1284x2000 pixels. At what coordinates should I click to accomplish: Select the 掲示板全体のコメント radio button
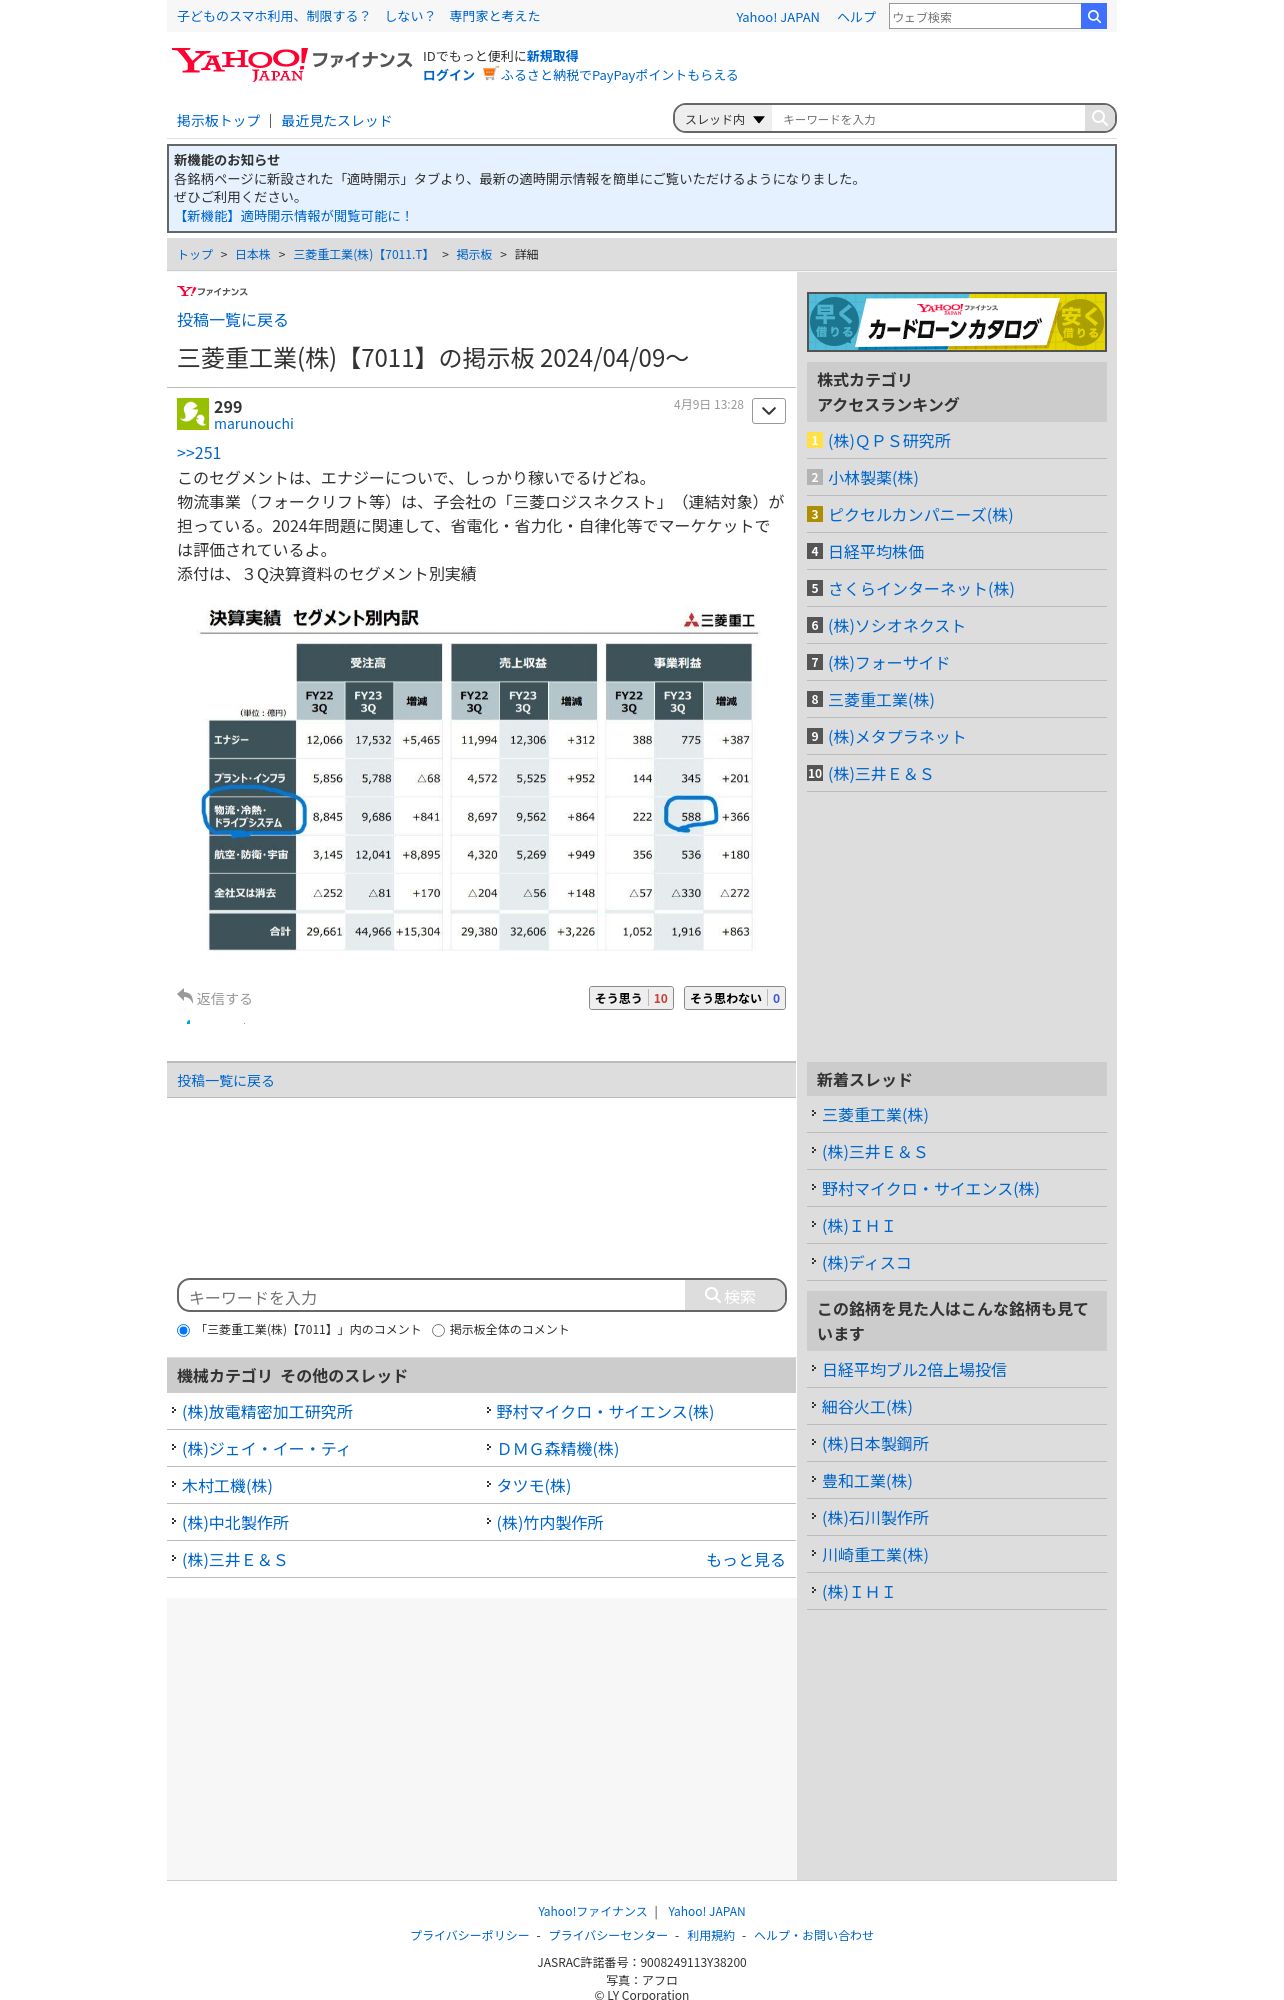click(438, 1330)
